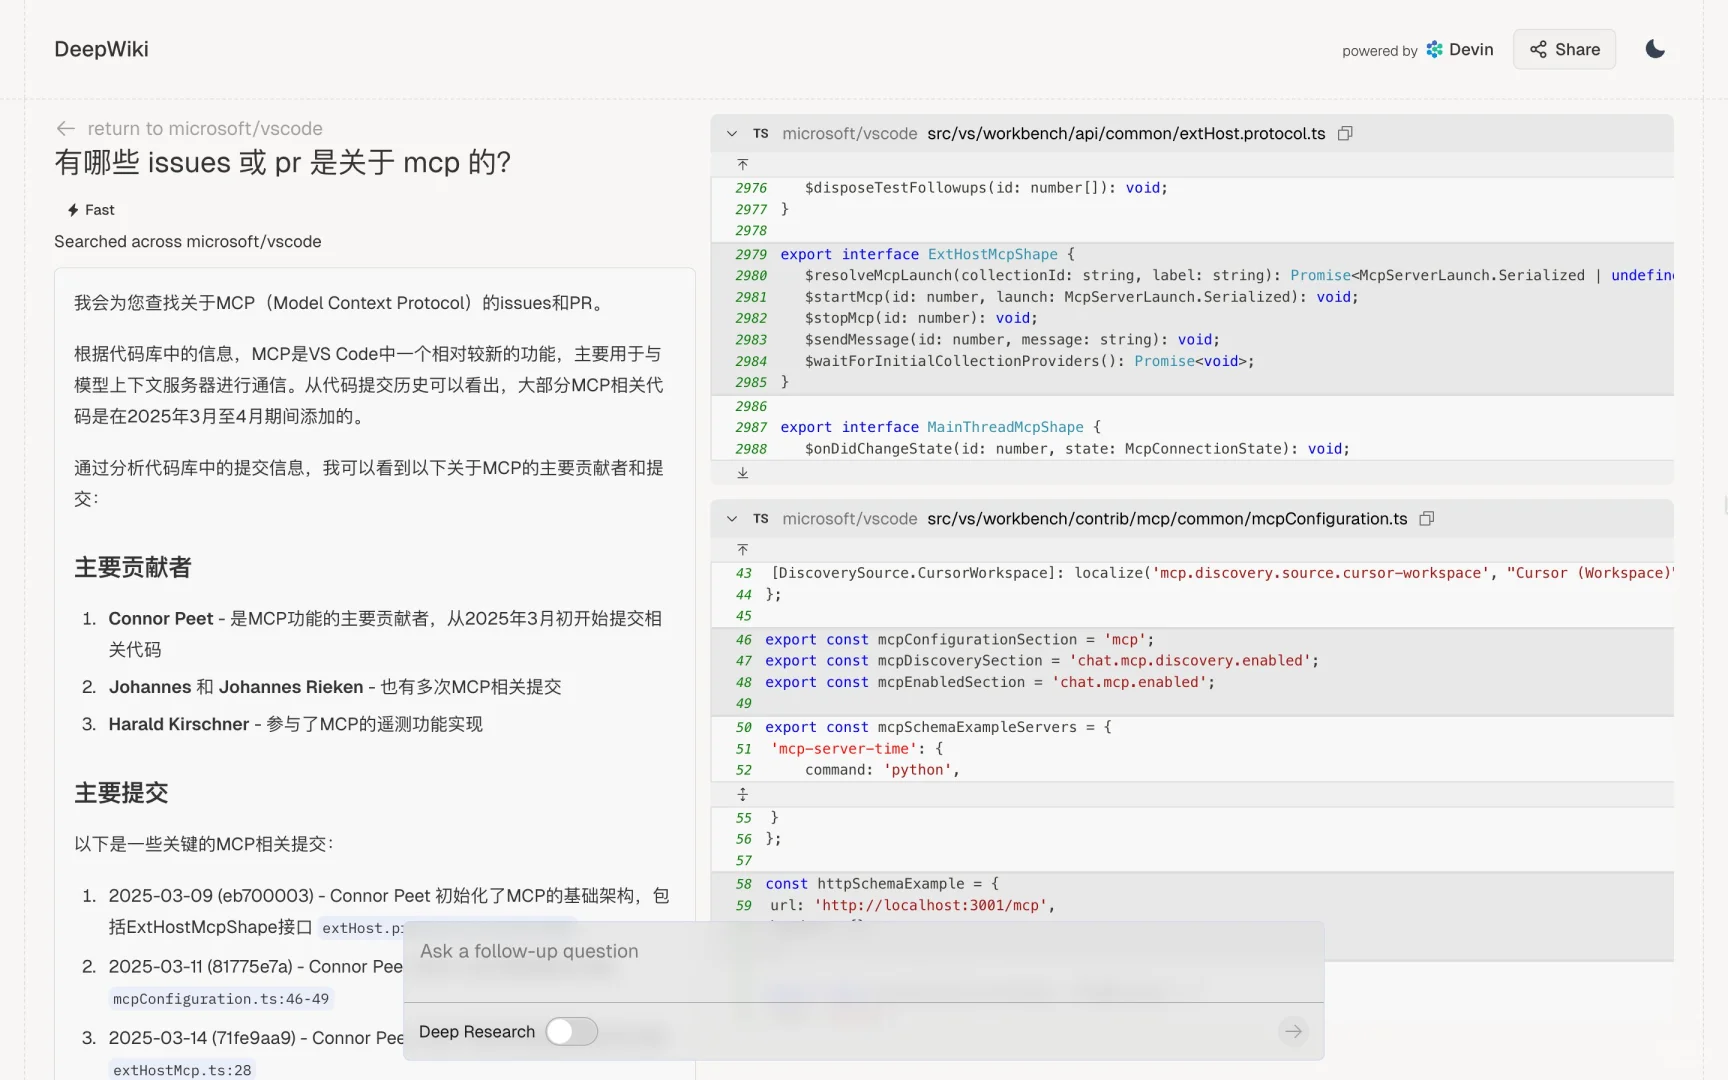1728x1080 pixels.
Task: Collapse the mcpConfiguration.ts code block
Action: 731,519
